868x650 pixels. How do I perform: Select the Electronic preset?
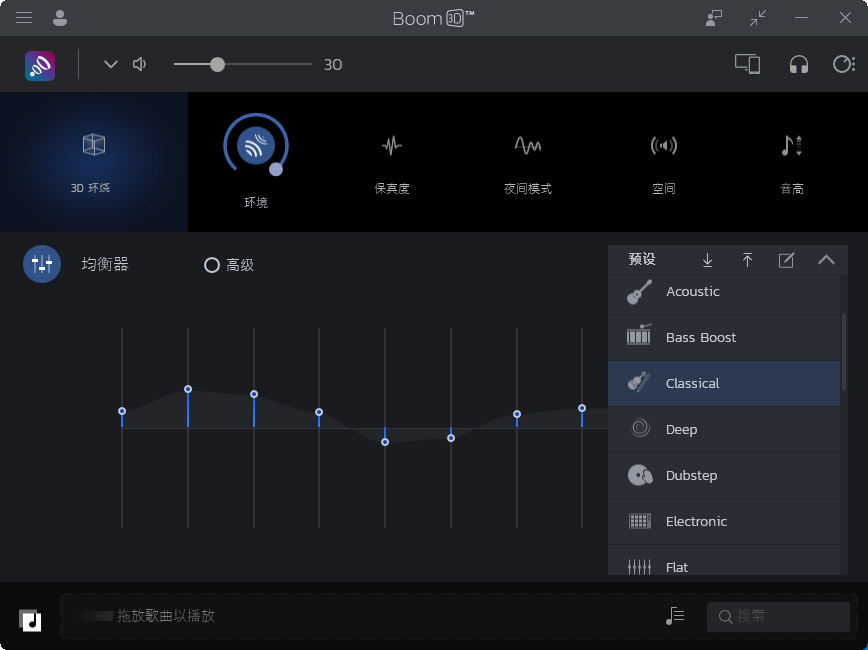[724, 521]
